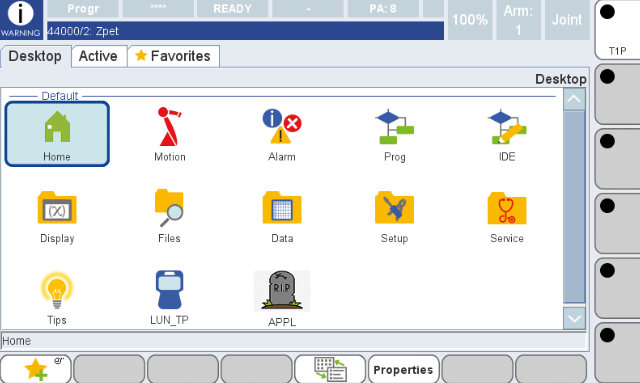Open the LUN_TP teach pendant icon
640x383 pixels.
click(x=169, y=298)
